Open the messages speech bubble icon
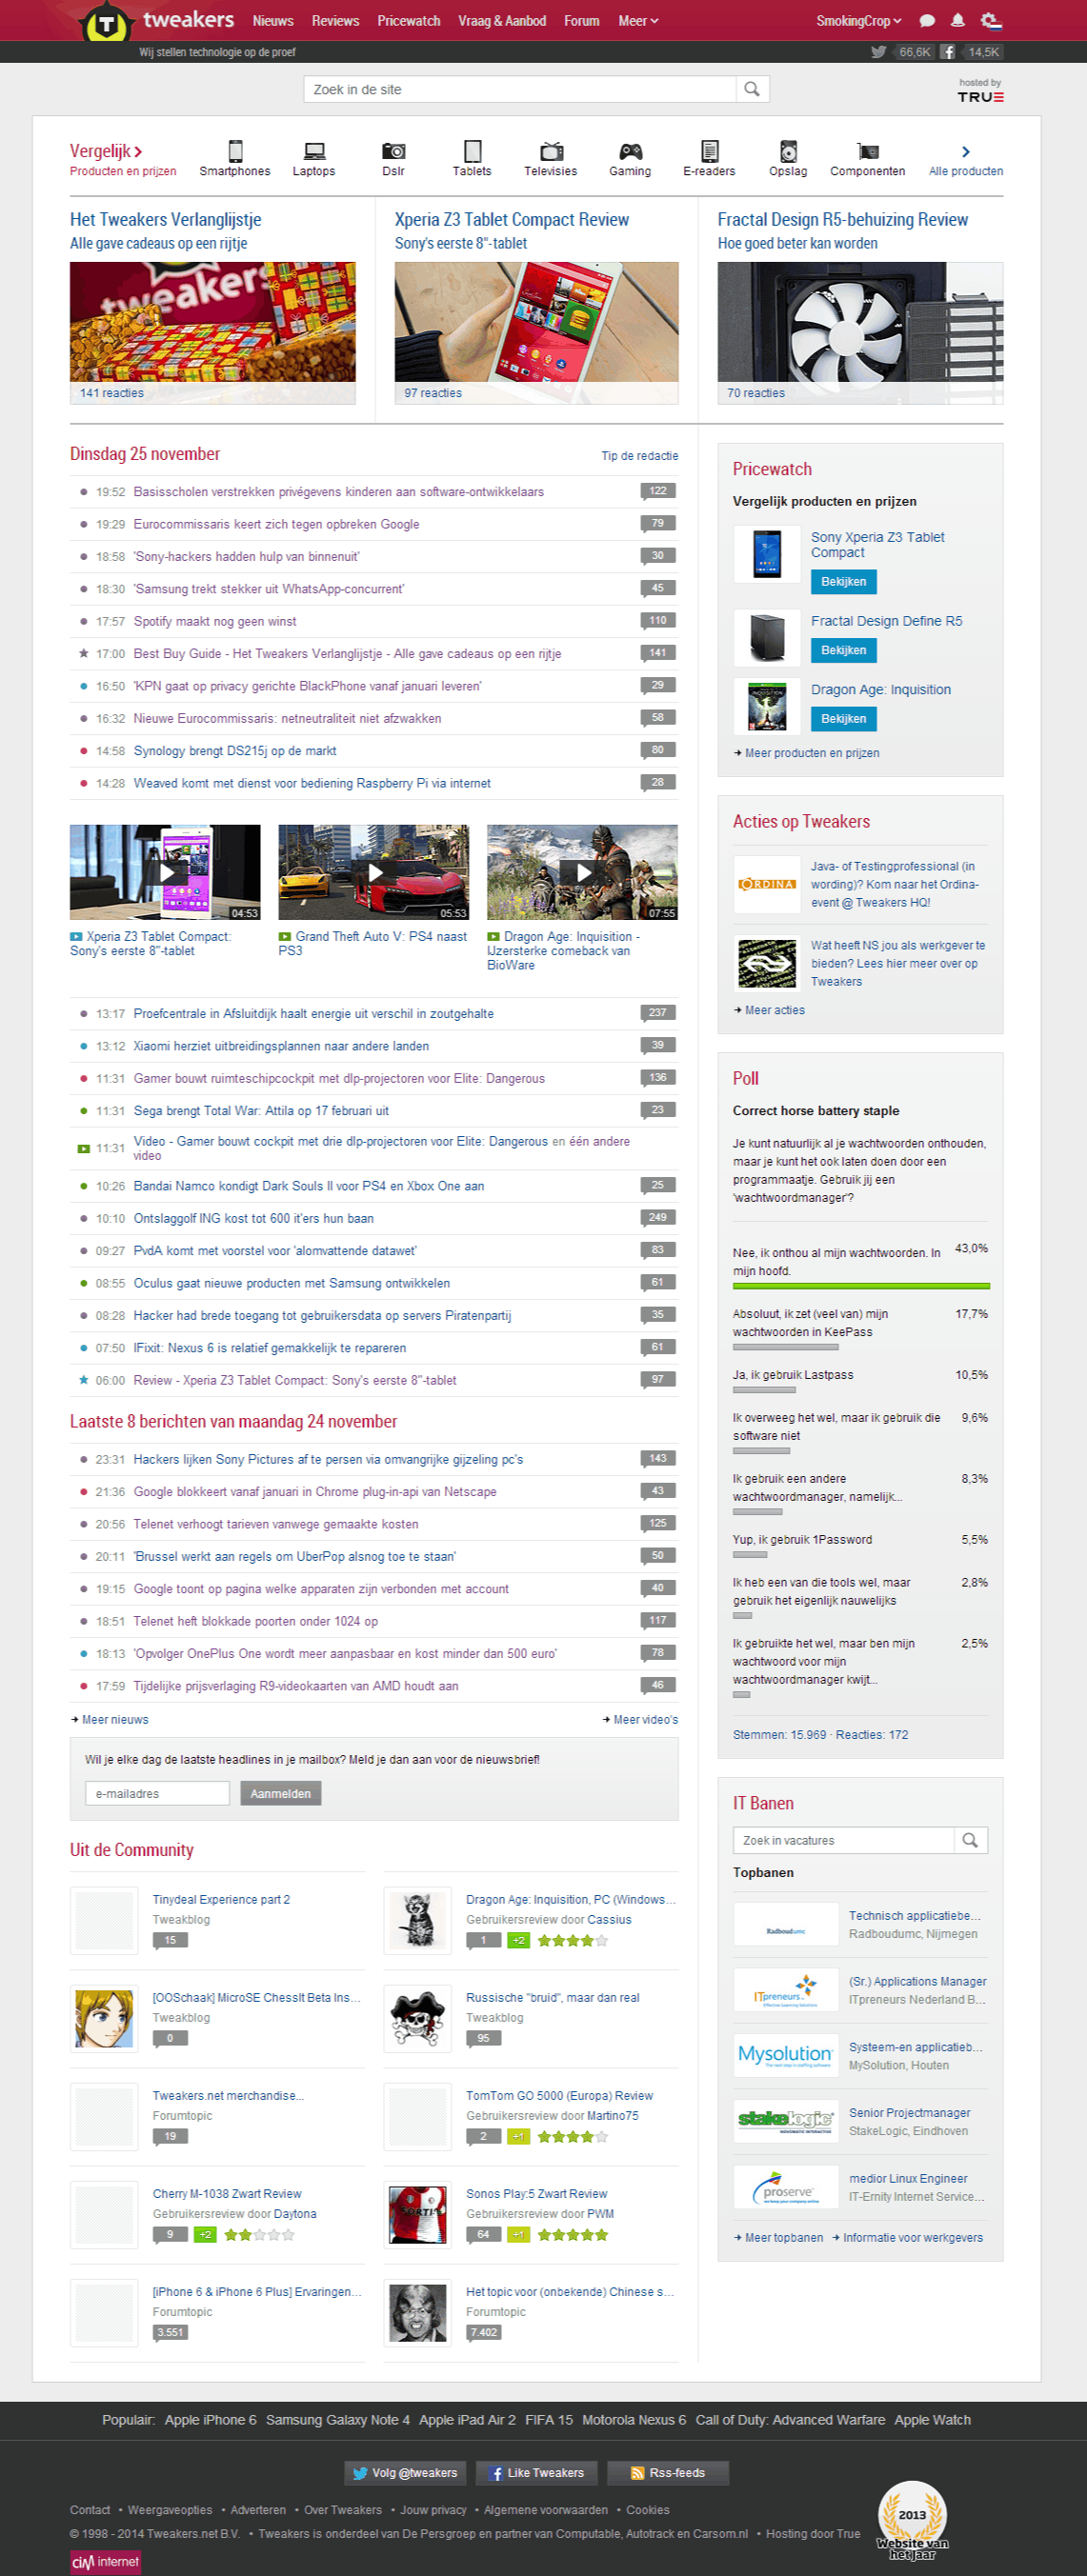1087x2576 pixels. (927, 21)
